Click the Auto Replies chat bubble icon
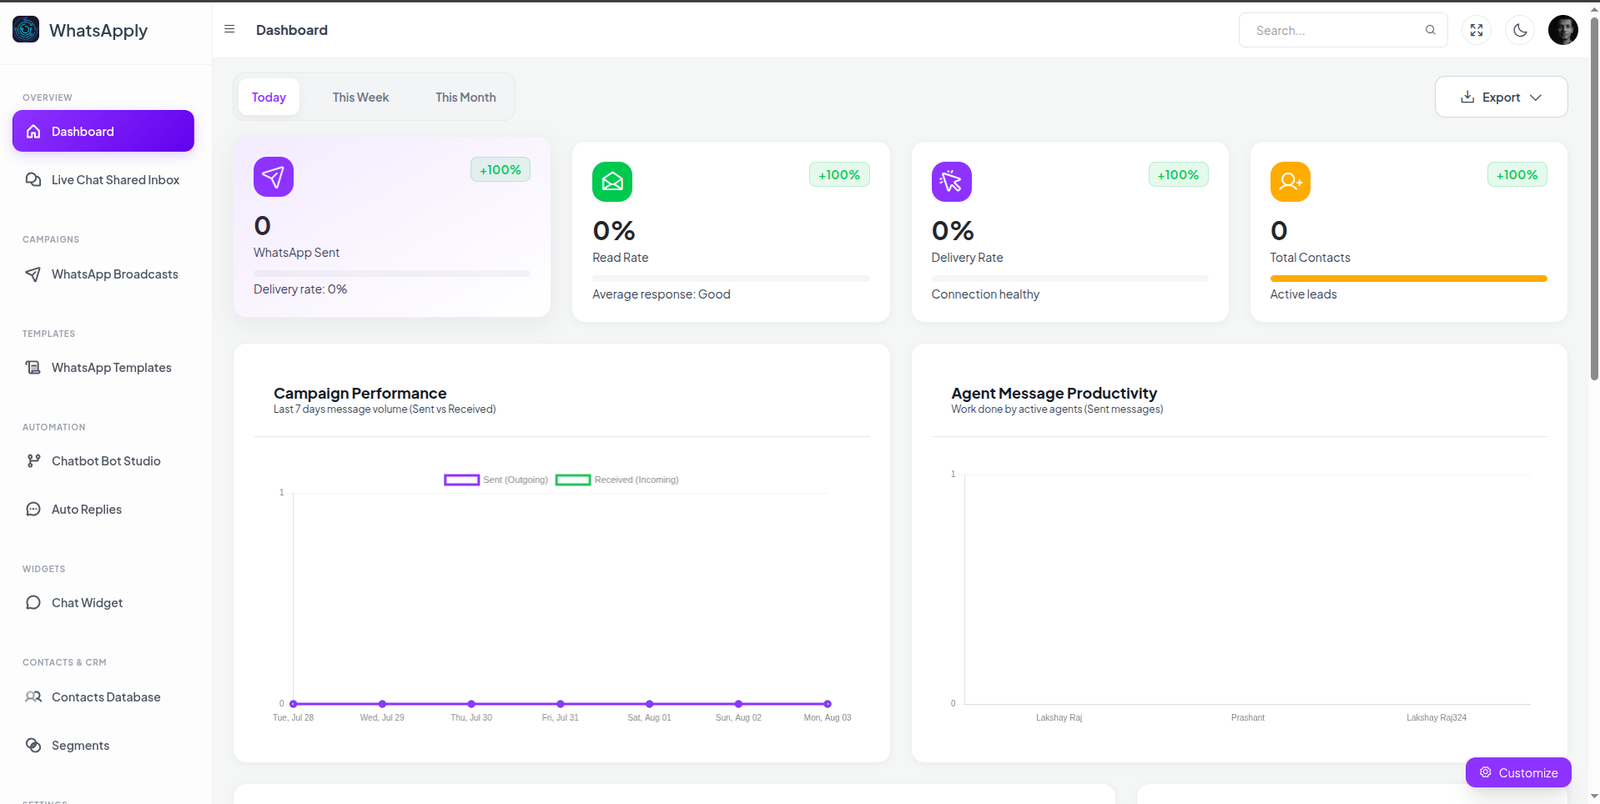Image resolution: width=1600 pixels, height=804 pixels. pos(33,509)
